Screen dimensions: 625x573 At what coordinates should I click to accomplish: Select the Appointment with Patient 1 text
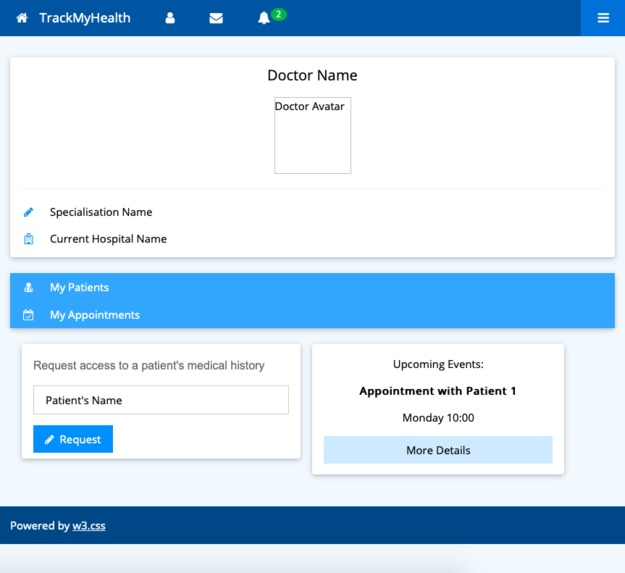(x=438, y=391)
